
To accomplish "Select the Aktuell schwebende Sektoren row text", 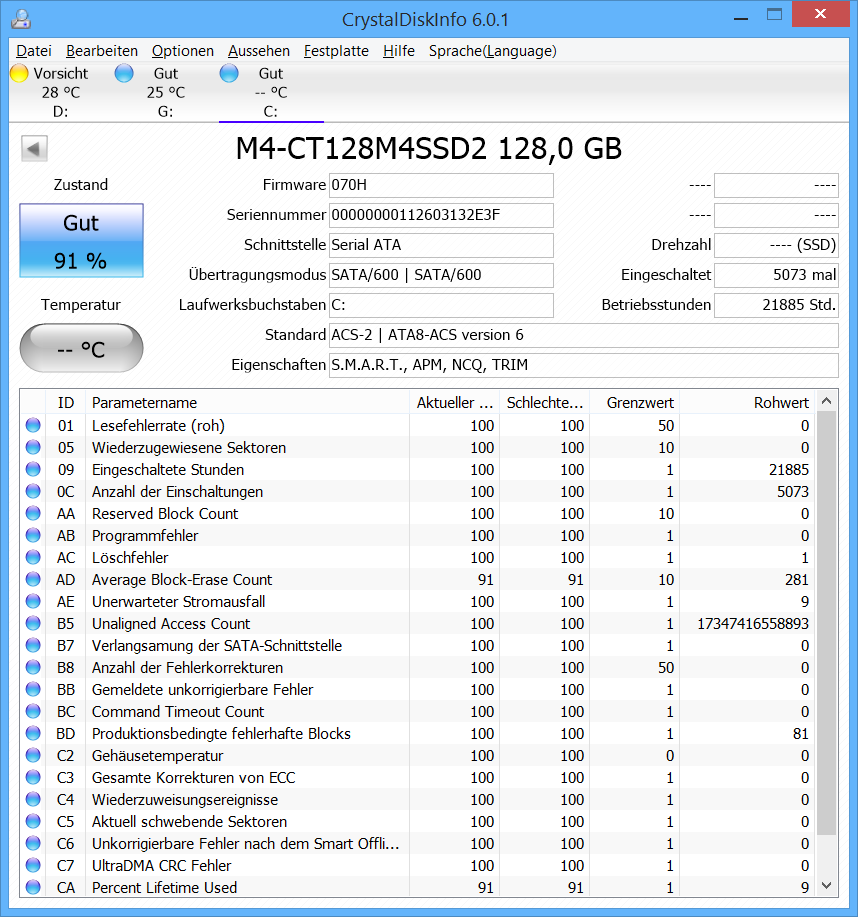I will [189, 822].
